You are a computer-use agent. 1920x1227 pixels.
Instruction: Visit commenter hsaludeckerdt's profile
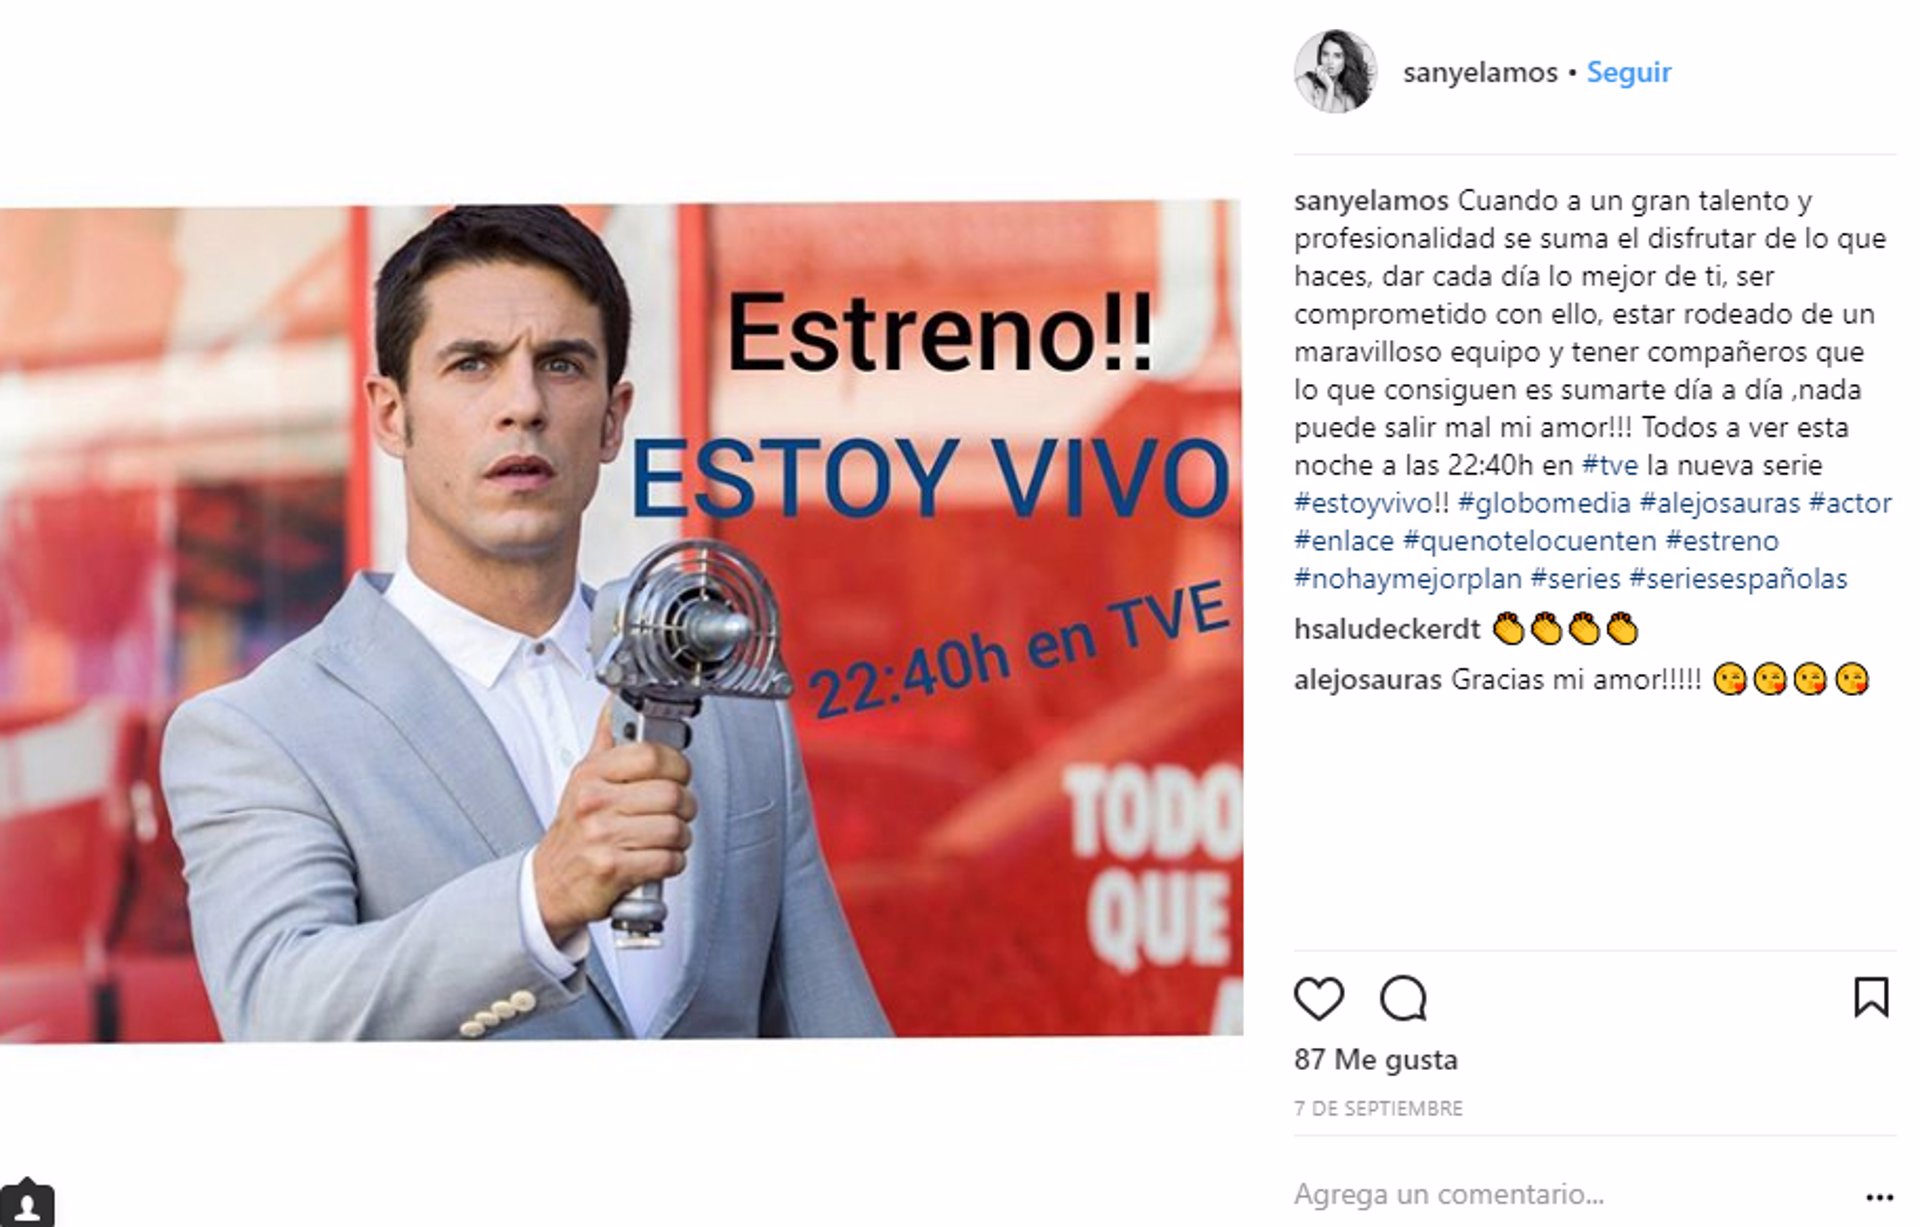click(x=1386, y=629)
